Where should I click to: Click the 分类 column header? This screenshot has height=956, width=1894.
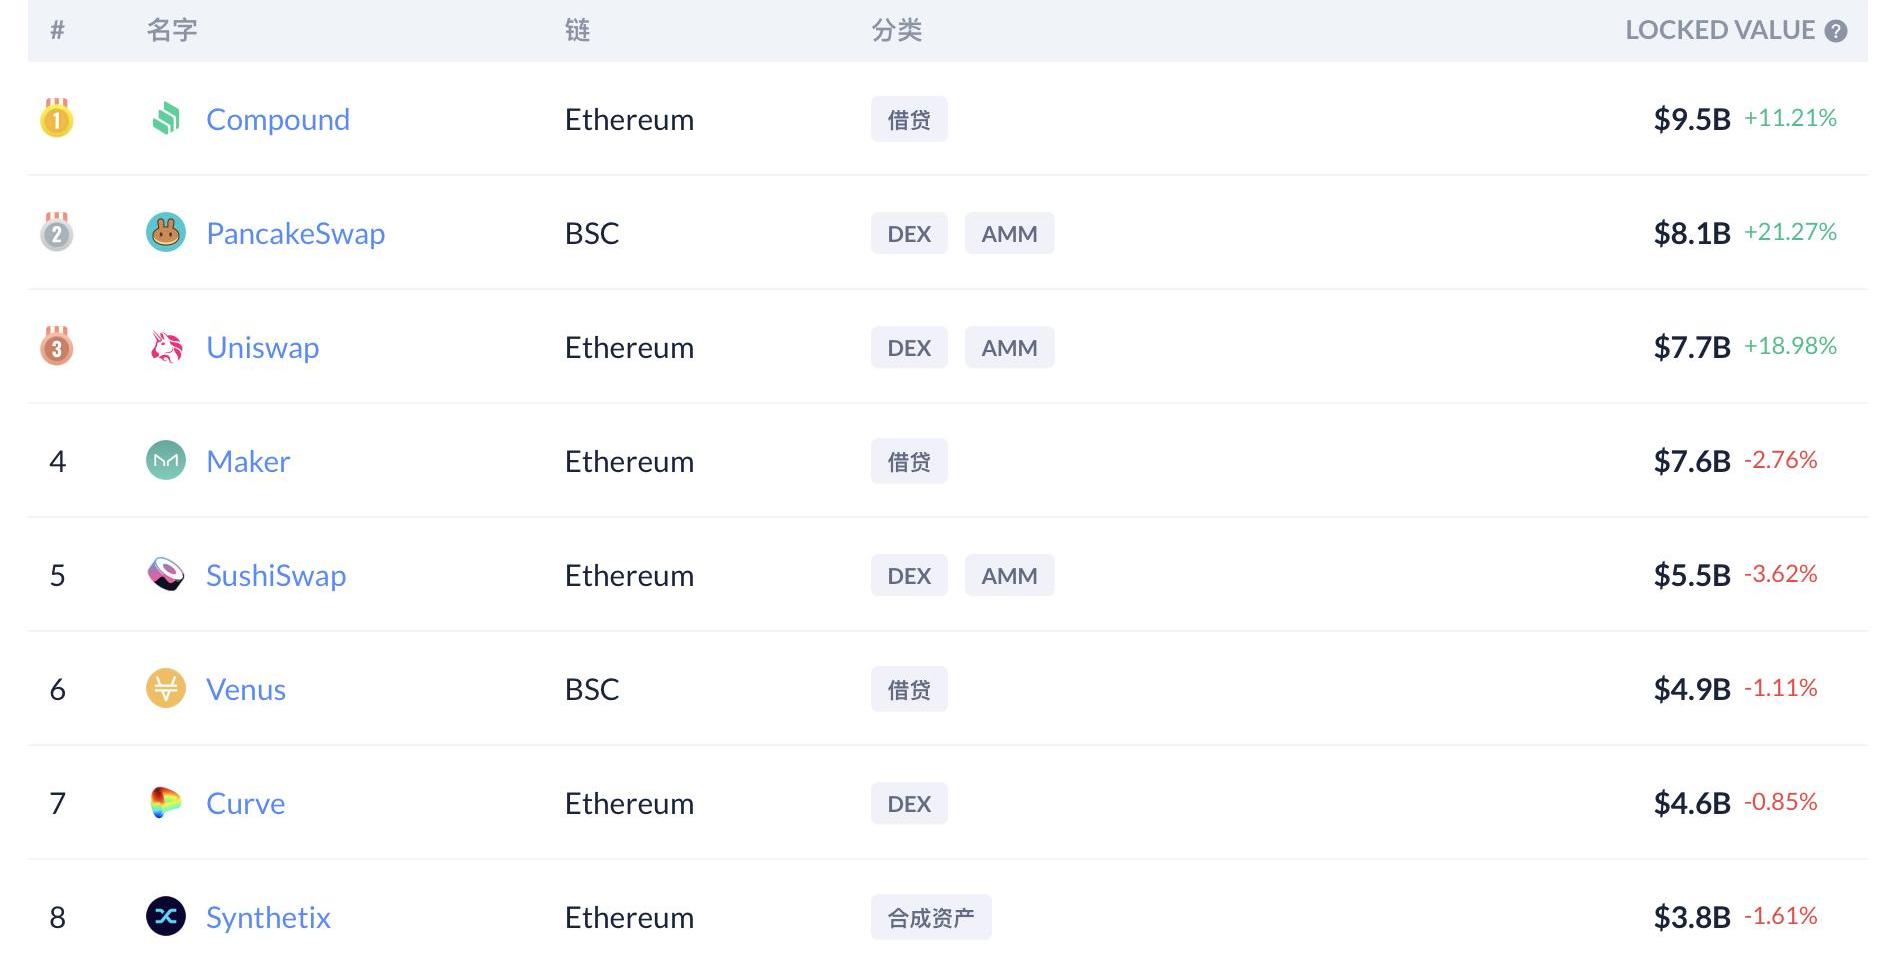(897, 31)
